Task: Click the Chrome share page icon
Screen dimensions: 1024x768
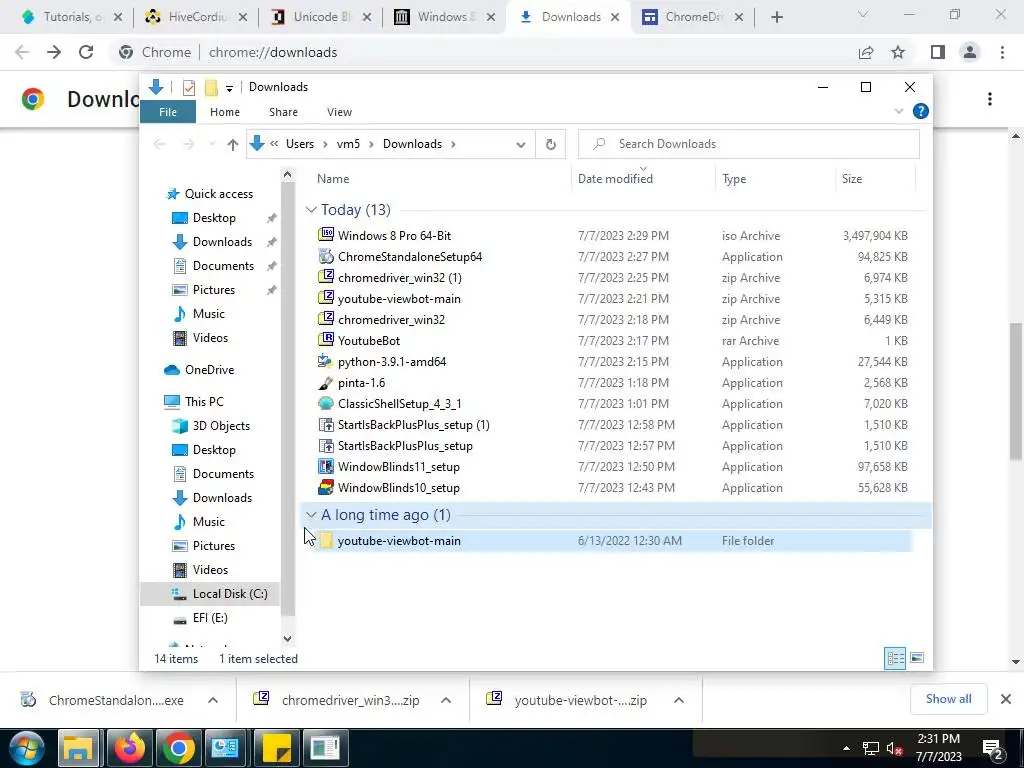Action: 866,52
